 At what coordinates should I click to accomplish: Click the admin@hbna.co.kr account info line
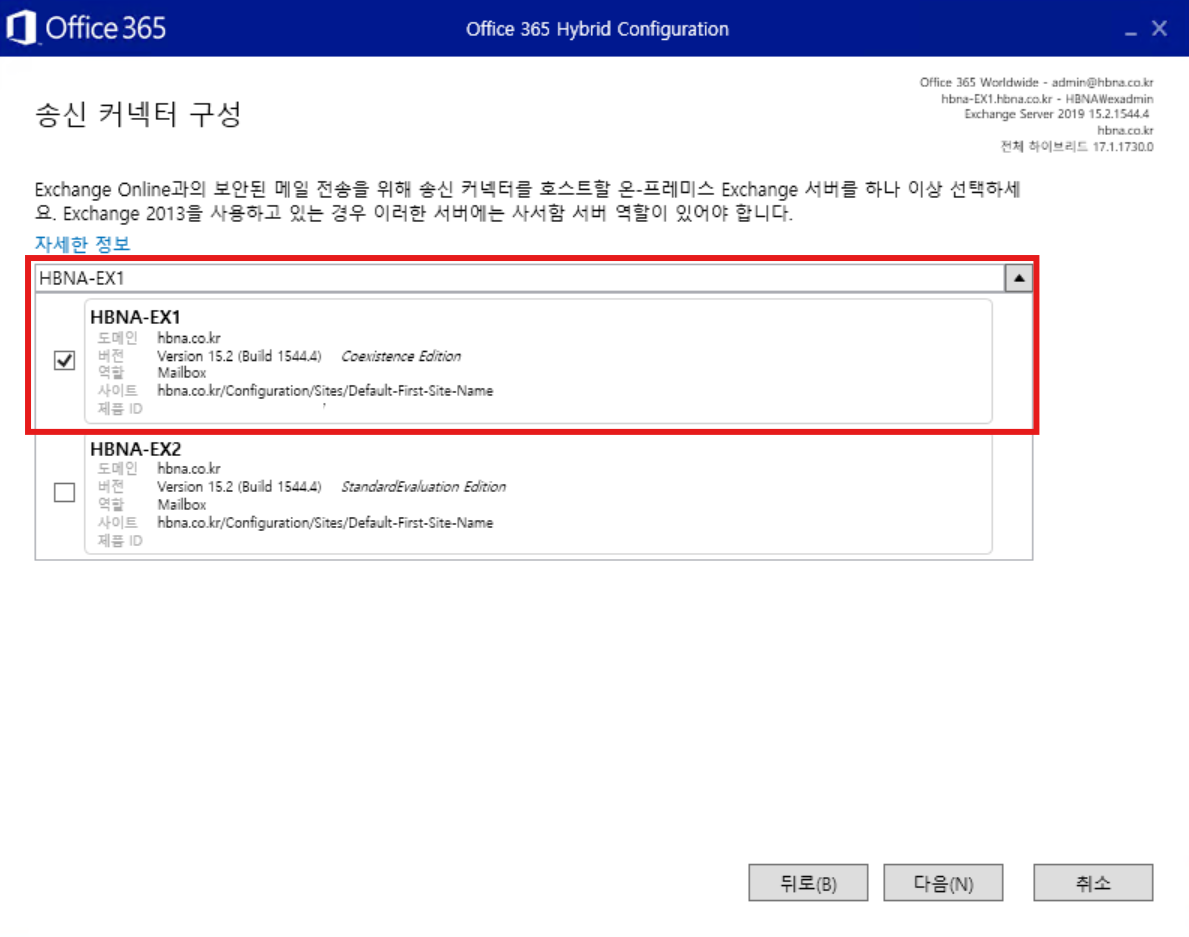pyautogui.click(x=1037, y=82)
